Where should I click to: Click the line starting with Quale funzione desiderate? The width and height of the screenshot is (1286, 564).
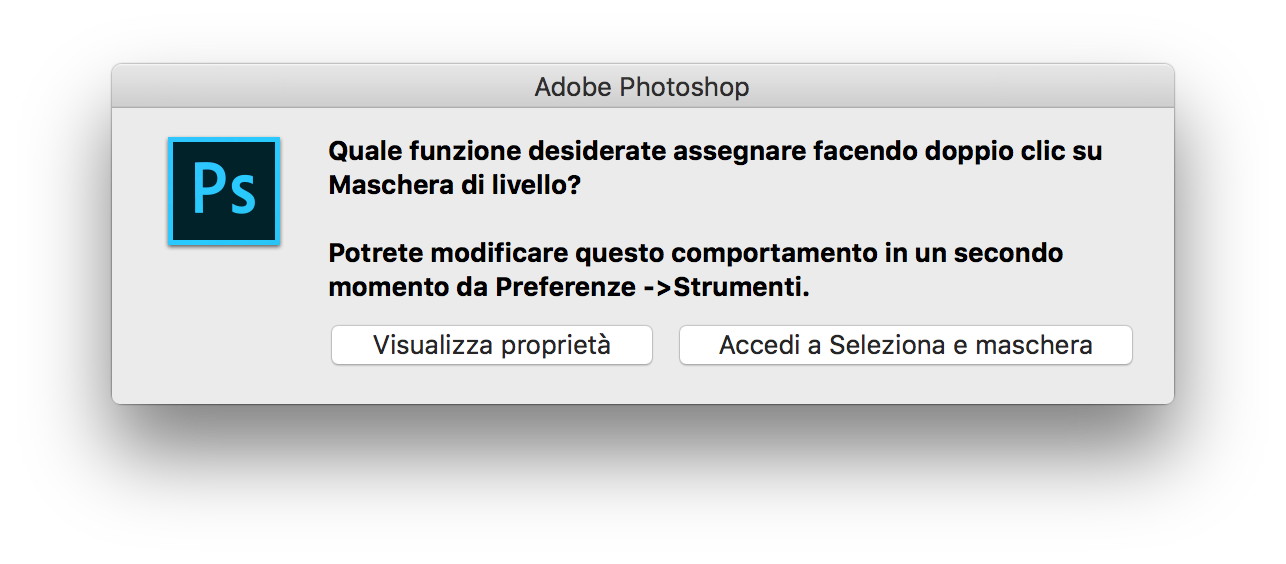(x=715, y=152)
